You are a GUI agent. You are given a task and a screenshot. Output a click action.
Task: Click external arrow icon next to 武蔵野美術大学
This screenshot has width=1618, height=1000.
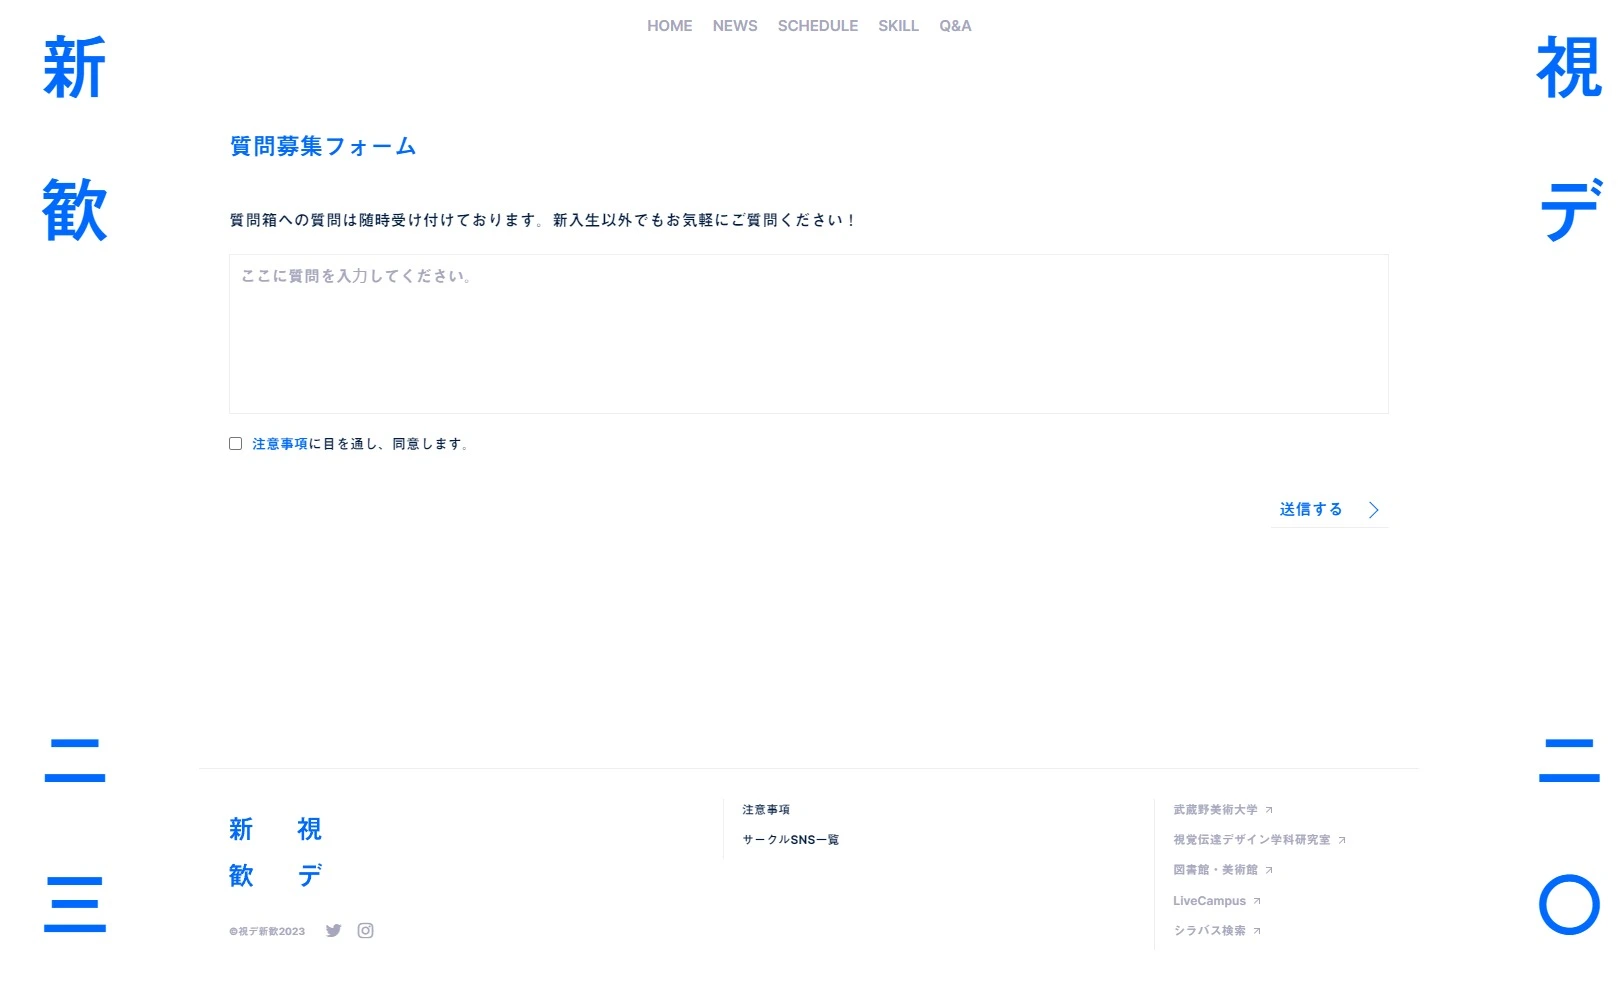[x=1269, y=810]
